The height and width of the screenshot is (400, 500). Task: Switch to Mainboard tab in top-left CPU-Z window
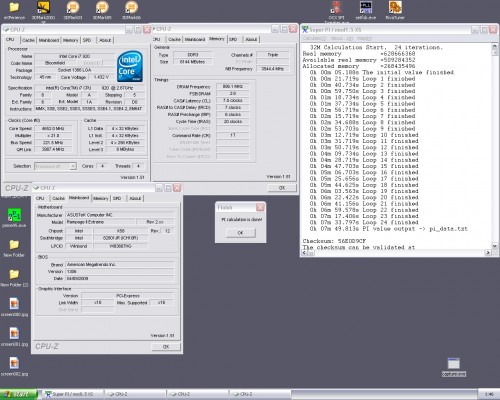tap(49, 40)
